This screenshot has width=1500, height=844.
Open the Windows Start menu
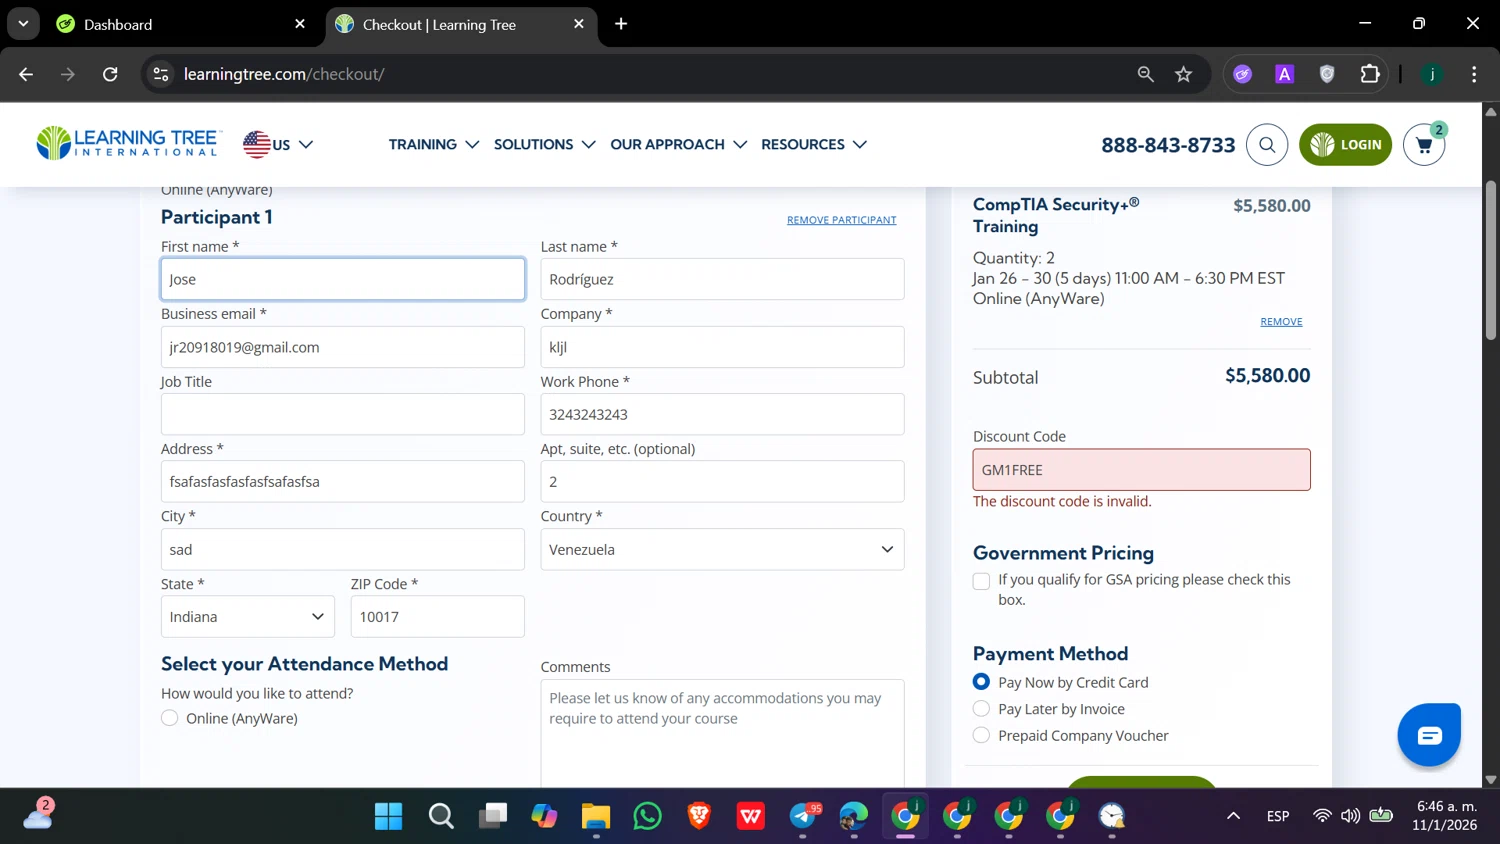388,817
